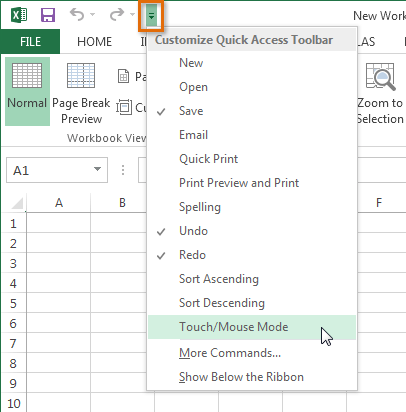Select column A header
The height and width of the screenshot is (412, 406).
59,203
